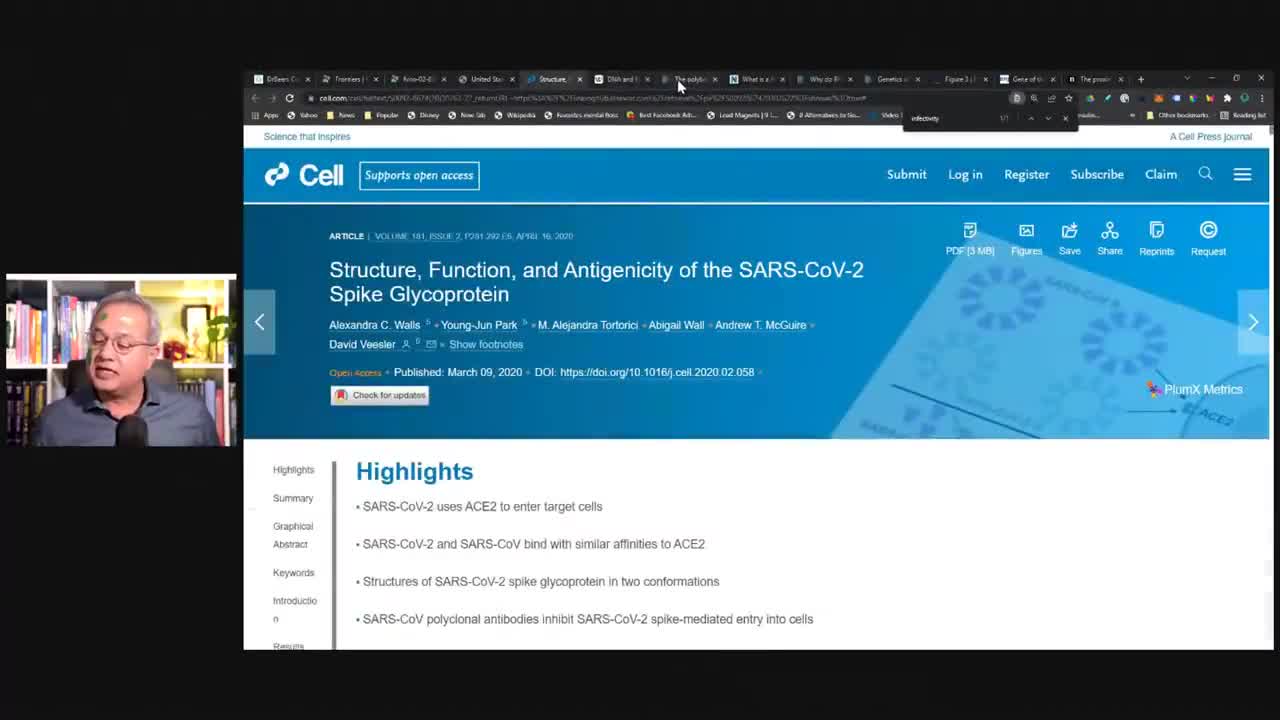Open author Abigail Wall
The width and height of the screenshot is (1280, 720).
[x=676, y=325]
